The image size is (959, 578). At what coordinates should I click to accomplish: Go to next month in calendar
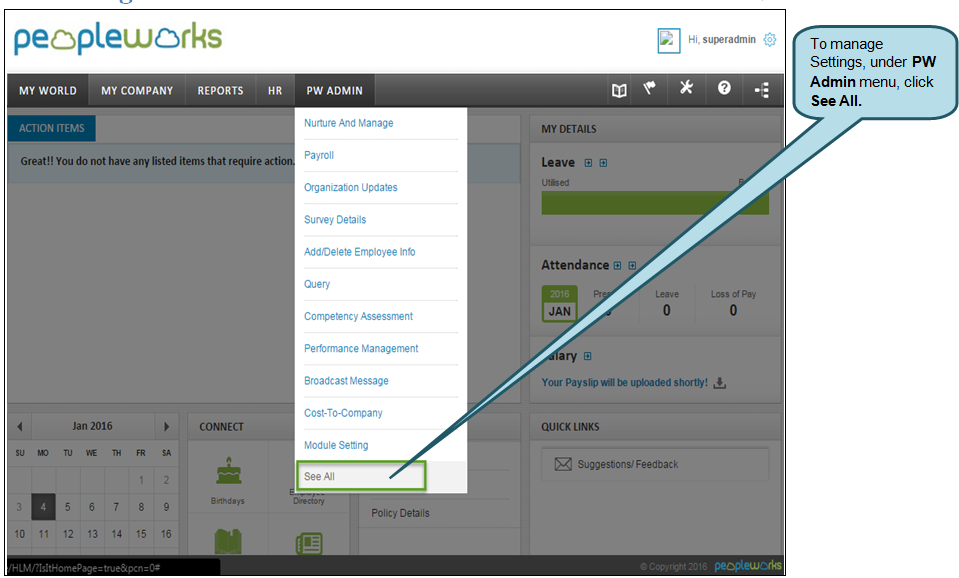(x=166, y=426)
